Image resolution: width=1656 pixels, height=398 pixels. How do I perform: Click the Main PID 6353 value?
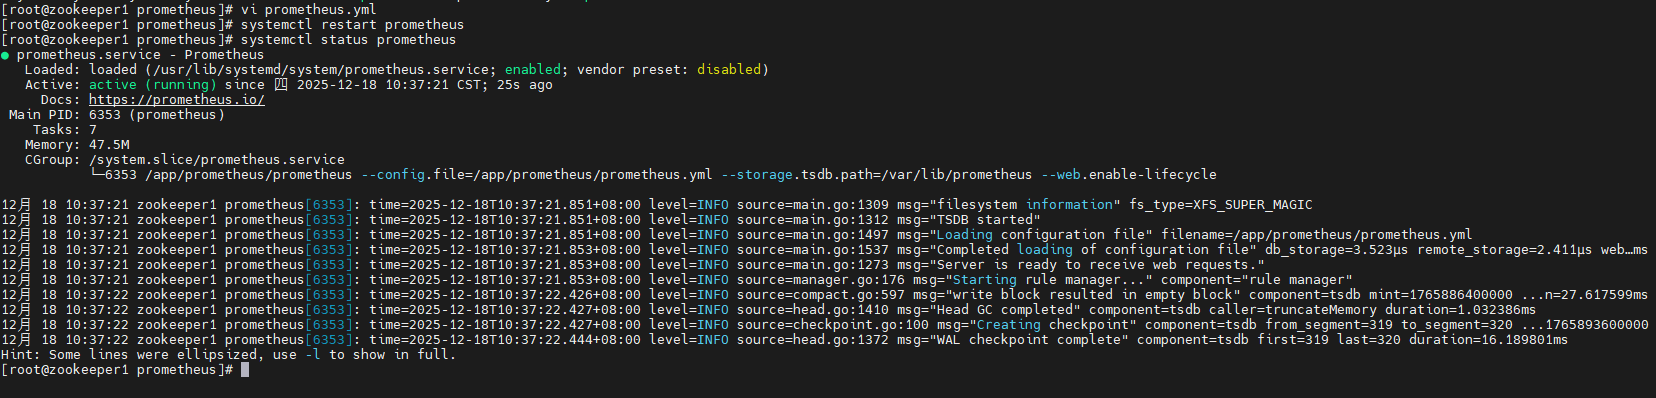pyautogui.click(x=104, y=115)
